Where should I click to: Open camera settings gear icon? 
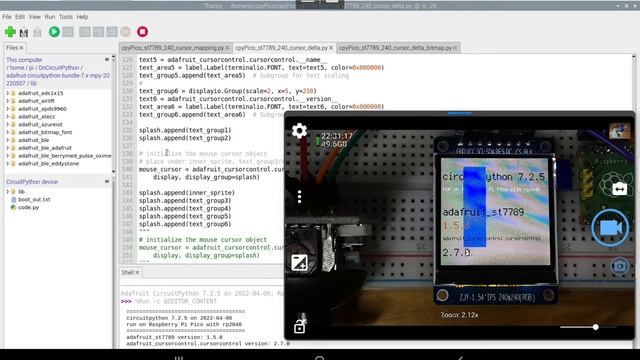click(299, 131)
